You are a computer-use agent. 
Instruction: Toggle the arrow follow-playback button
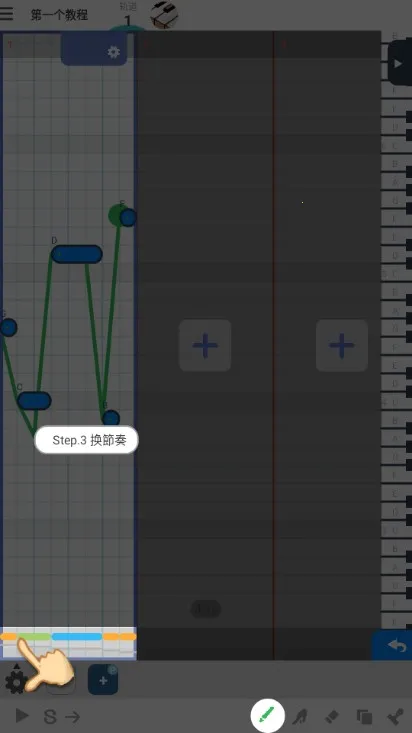click(72, 716)
